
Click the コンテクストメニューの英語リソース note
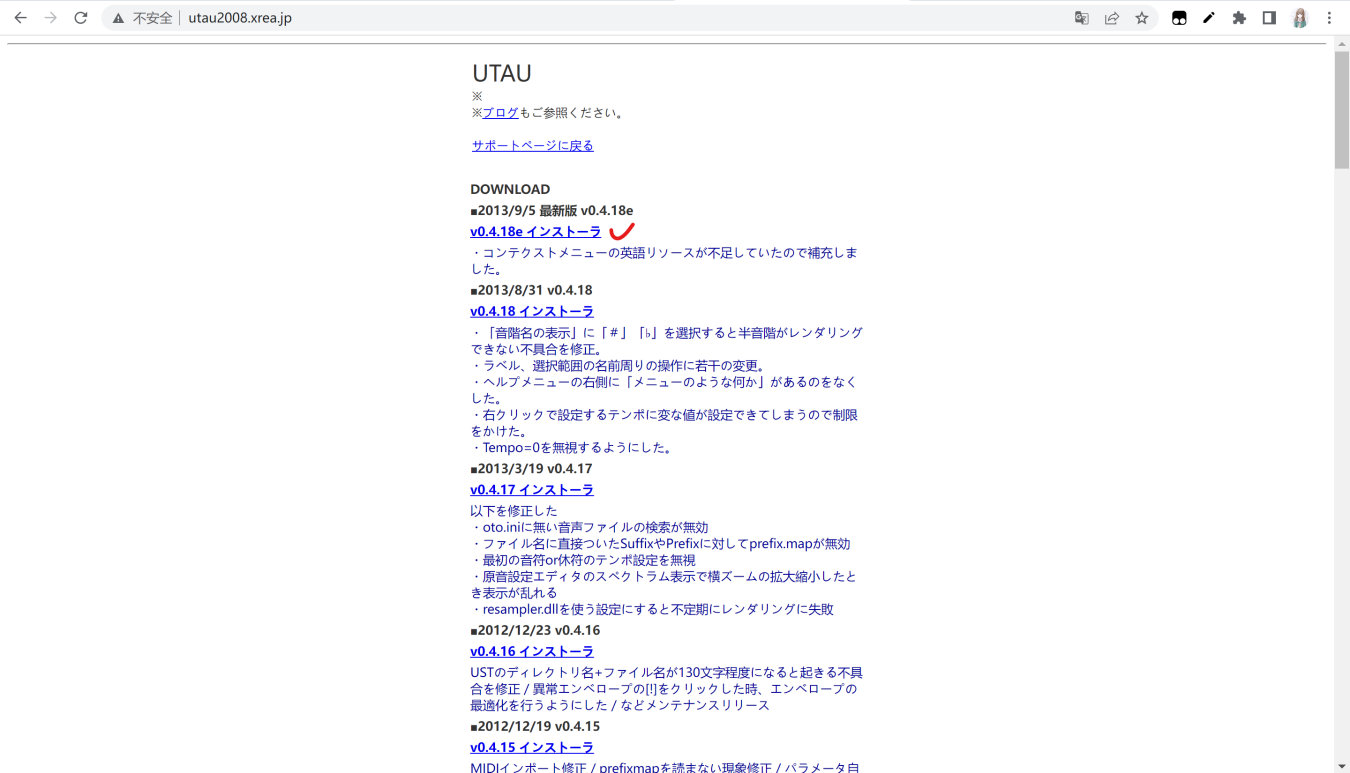(664, 261)
